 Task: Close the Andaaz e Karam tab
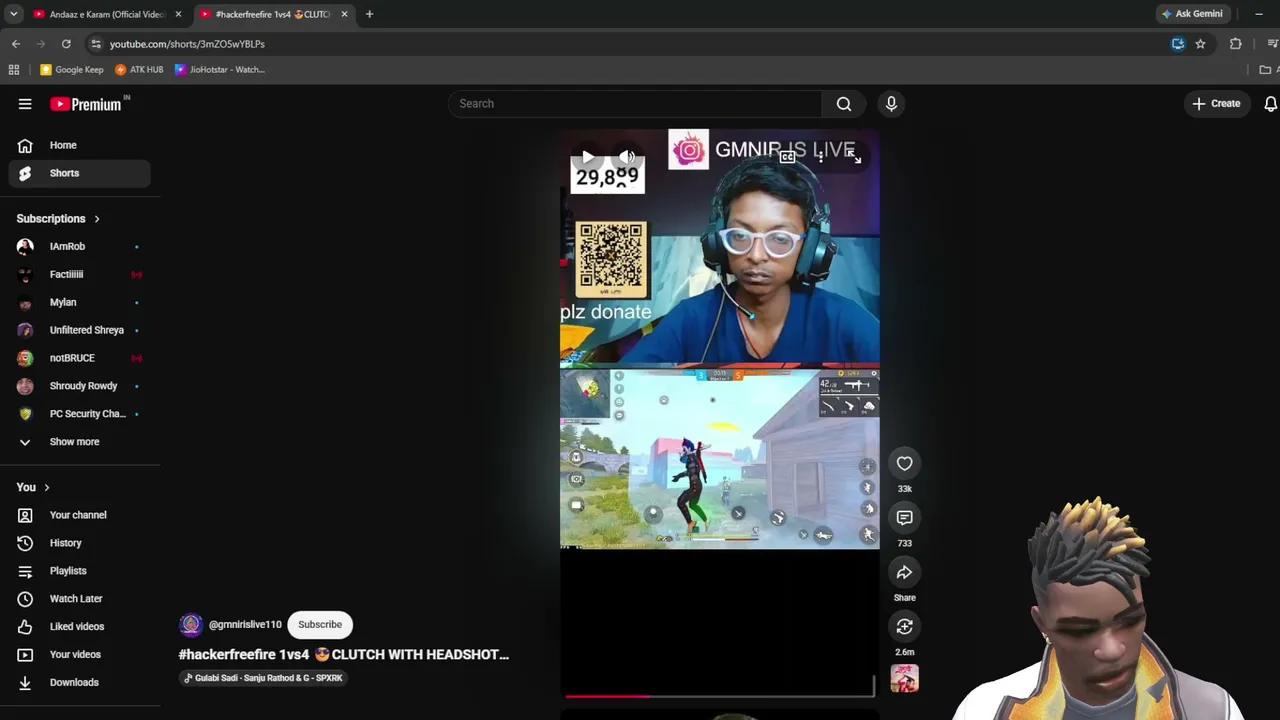click(x=178, y=14)
